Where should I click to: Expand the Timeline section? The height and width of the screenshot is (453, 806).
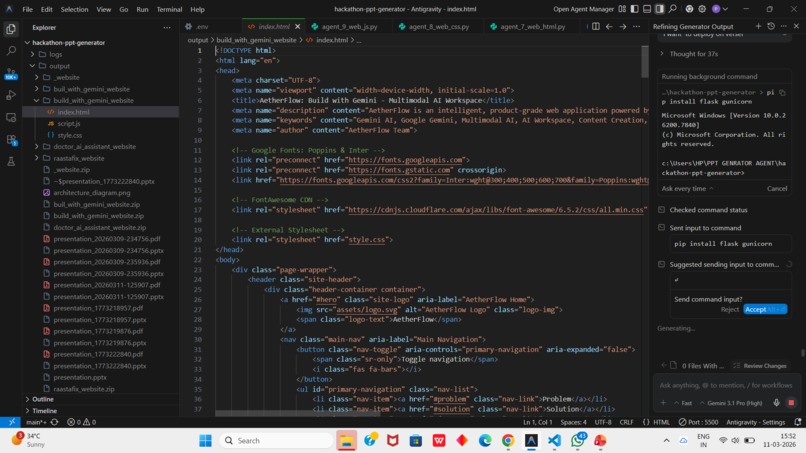pos(27,411)
